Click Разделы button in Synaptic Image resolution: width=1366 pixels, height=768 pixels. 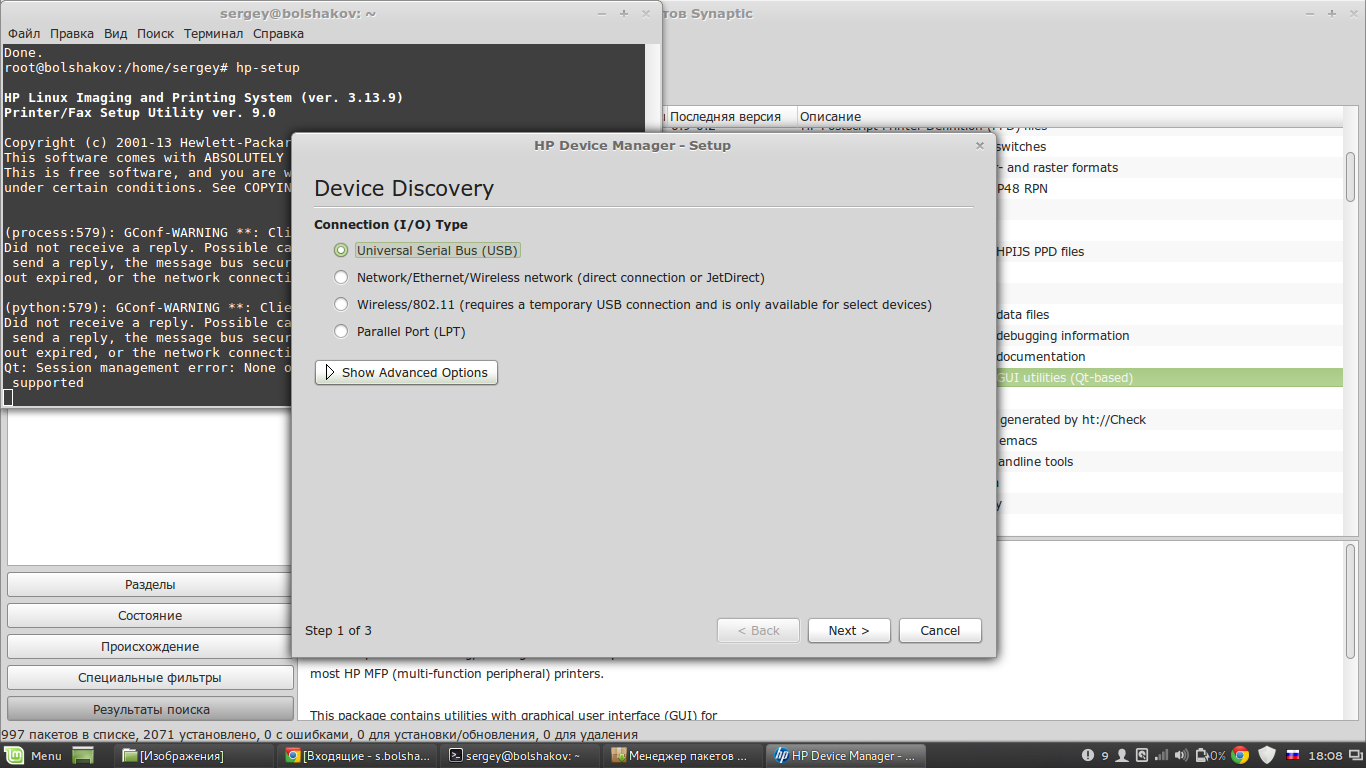(150, 584)
